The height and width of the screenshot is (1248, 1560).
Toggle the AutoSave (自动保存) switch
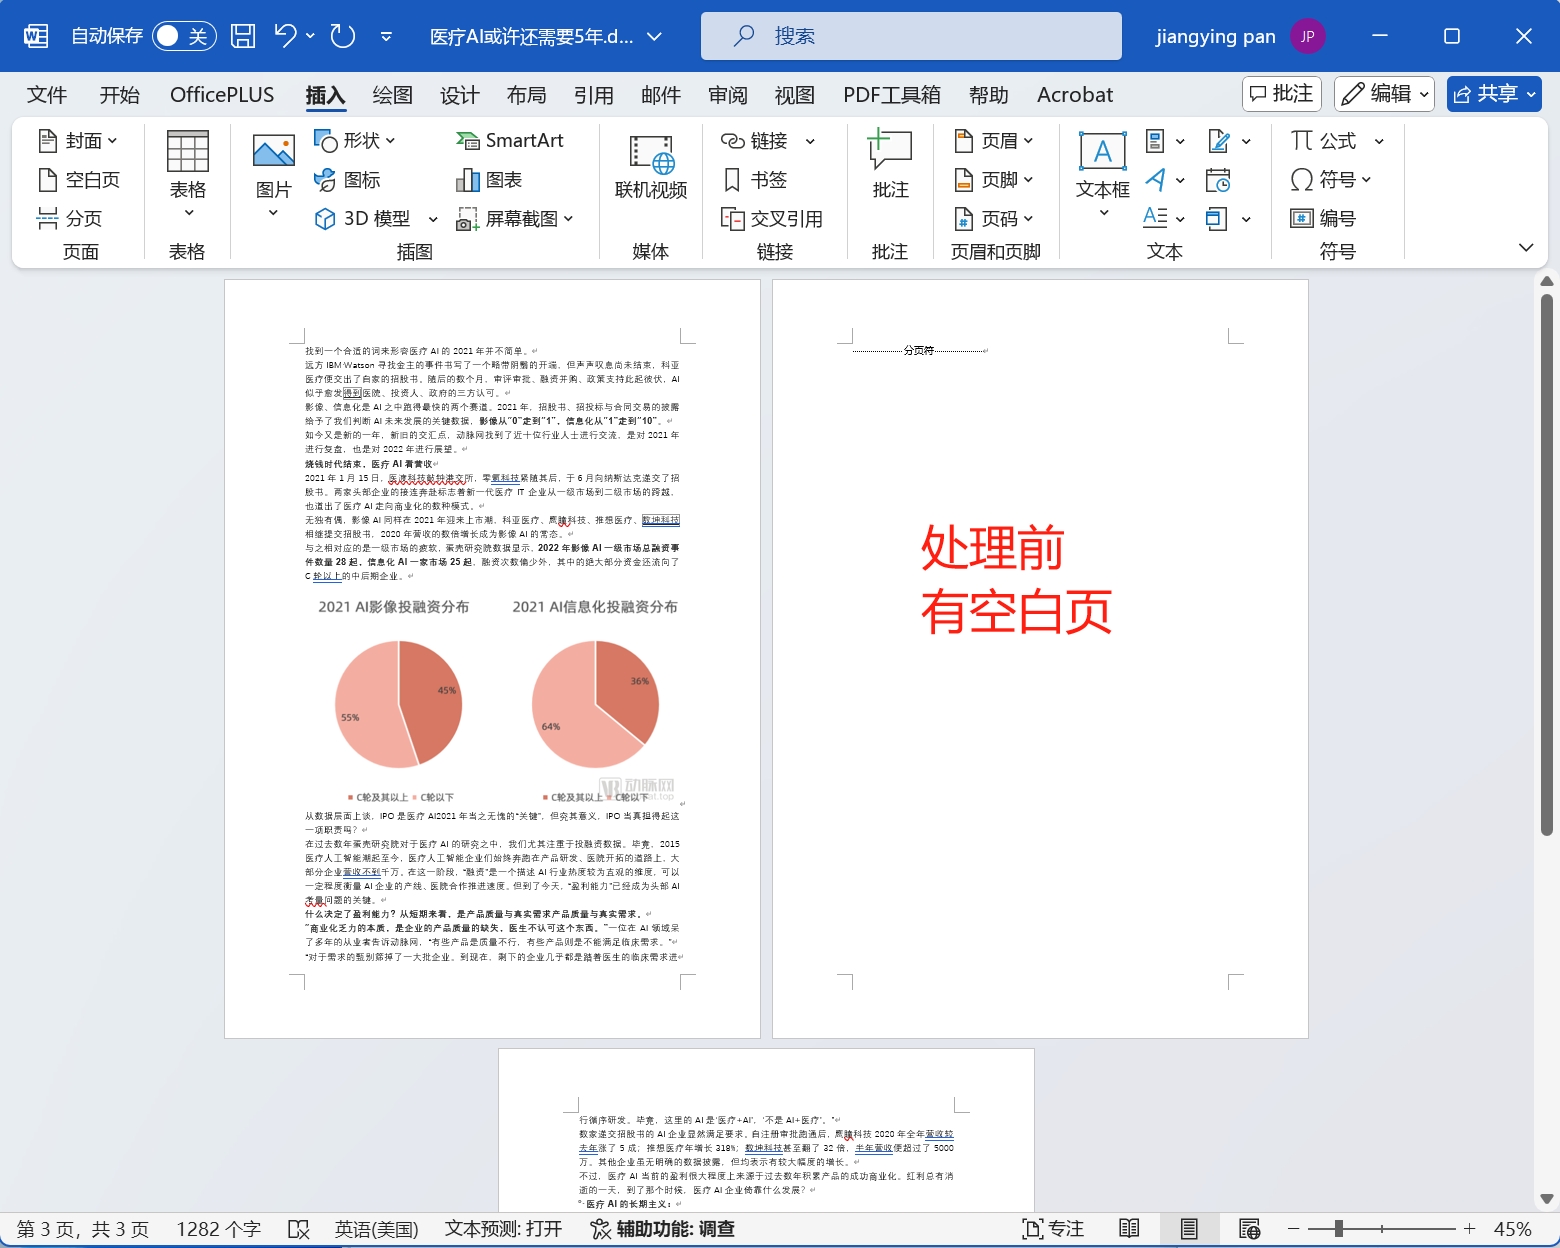[184, 36]
